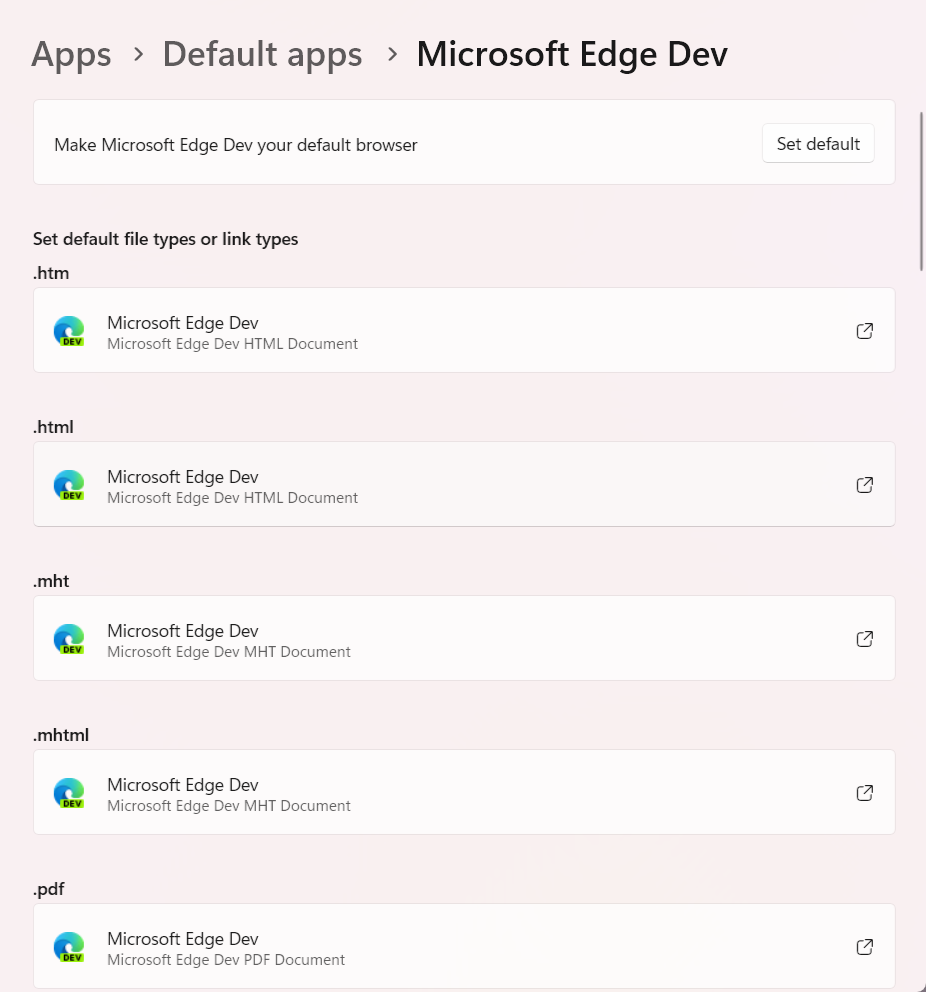
Task: Click the Microsoft Edge Dev icon for .mhtml
Action: click(x=69, y=793)
